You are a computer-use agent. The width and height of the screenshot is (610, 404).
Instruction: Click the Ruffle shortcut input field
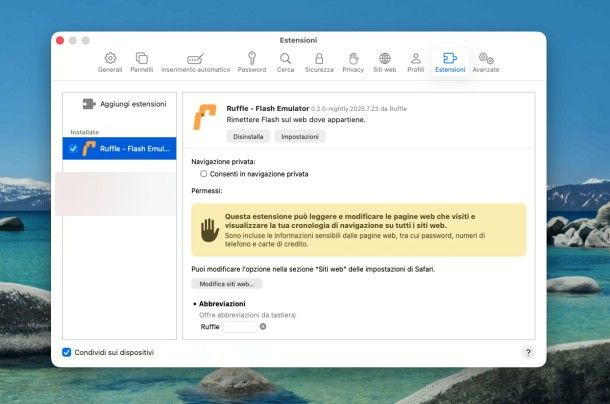tap(240, 327)
